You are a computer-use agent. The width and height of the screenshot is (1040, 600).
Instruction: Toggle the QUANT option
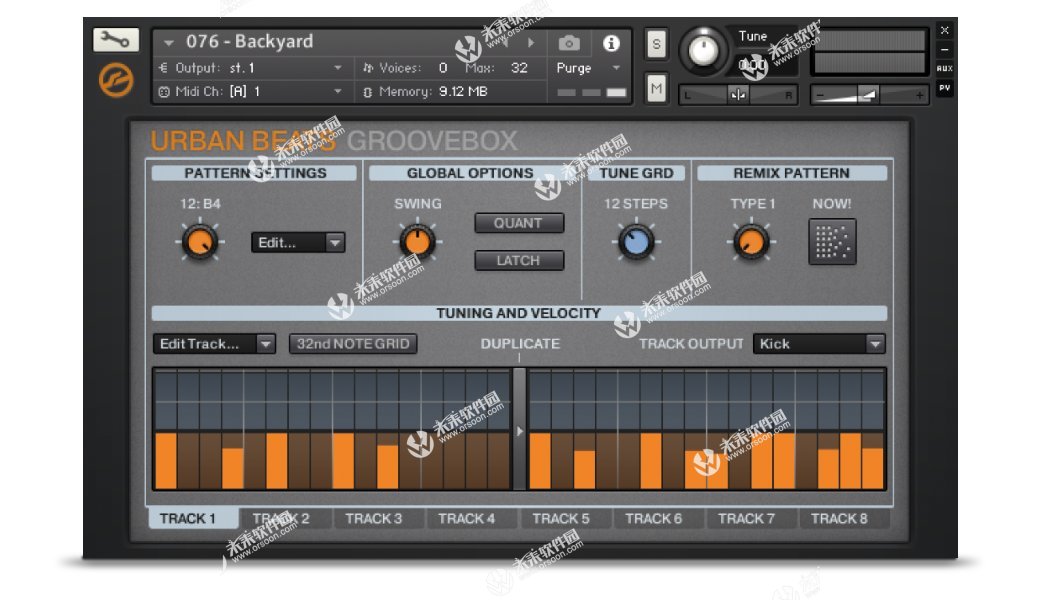(519, 223)
